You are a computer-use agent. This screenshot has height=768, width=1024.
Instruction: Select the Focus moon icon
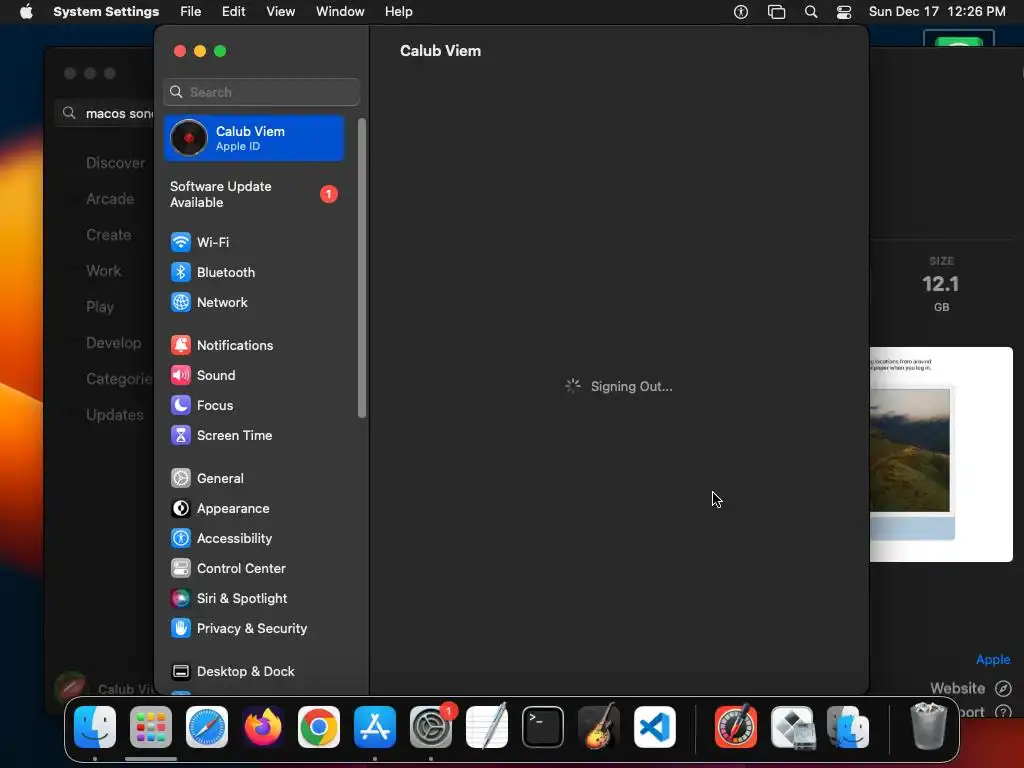[x=180, y=405]
